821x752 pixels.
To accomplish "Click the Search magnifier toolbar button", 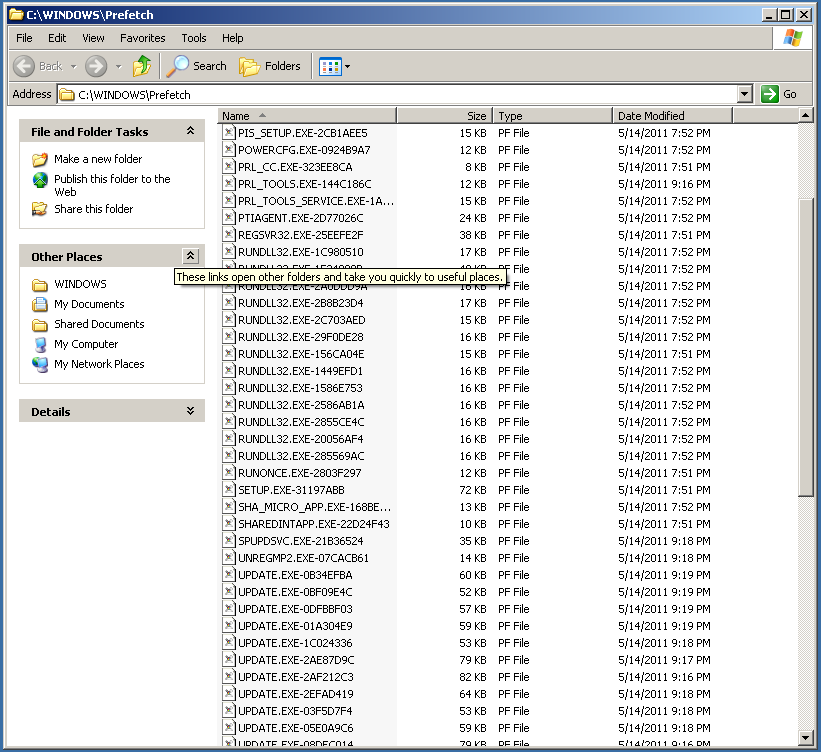I will point(197,66).
